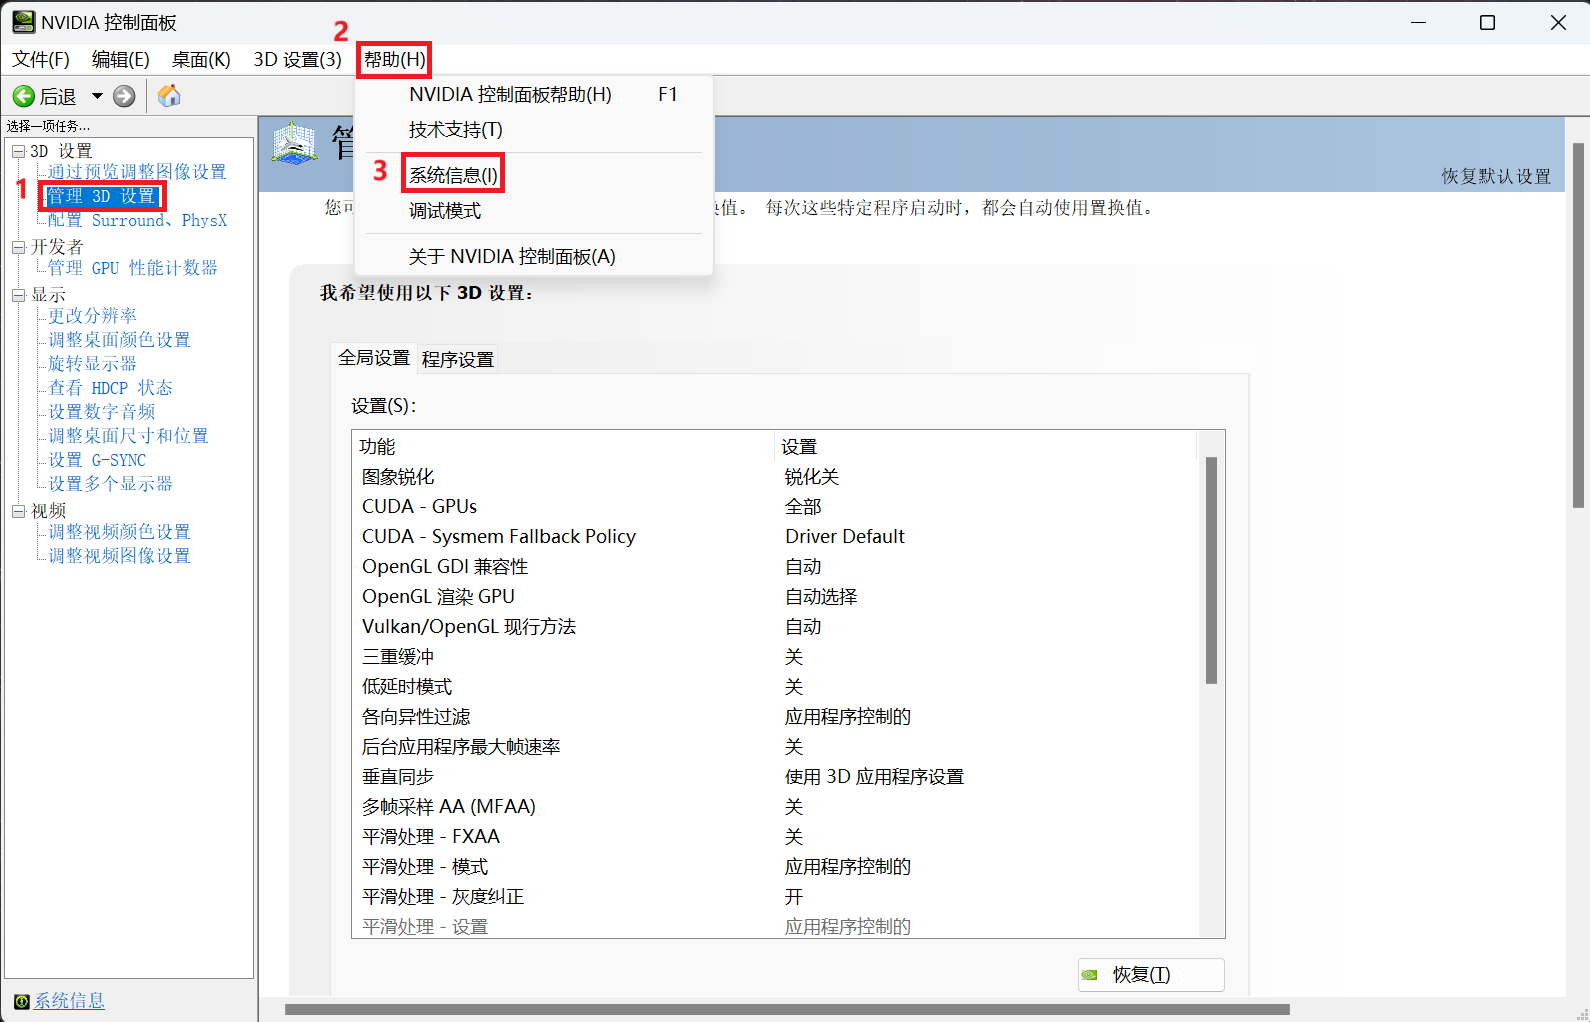This screenshot has width=1590, height=1022.
Task: Open 调整视频颜色设置
Action: coord(119,532)
